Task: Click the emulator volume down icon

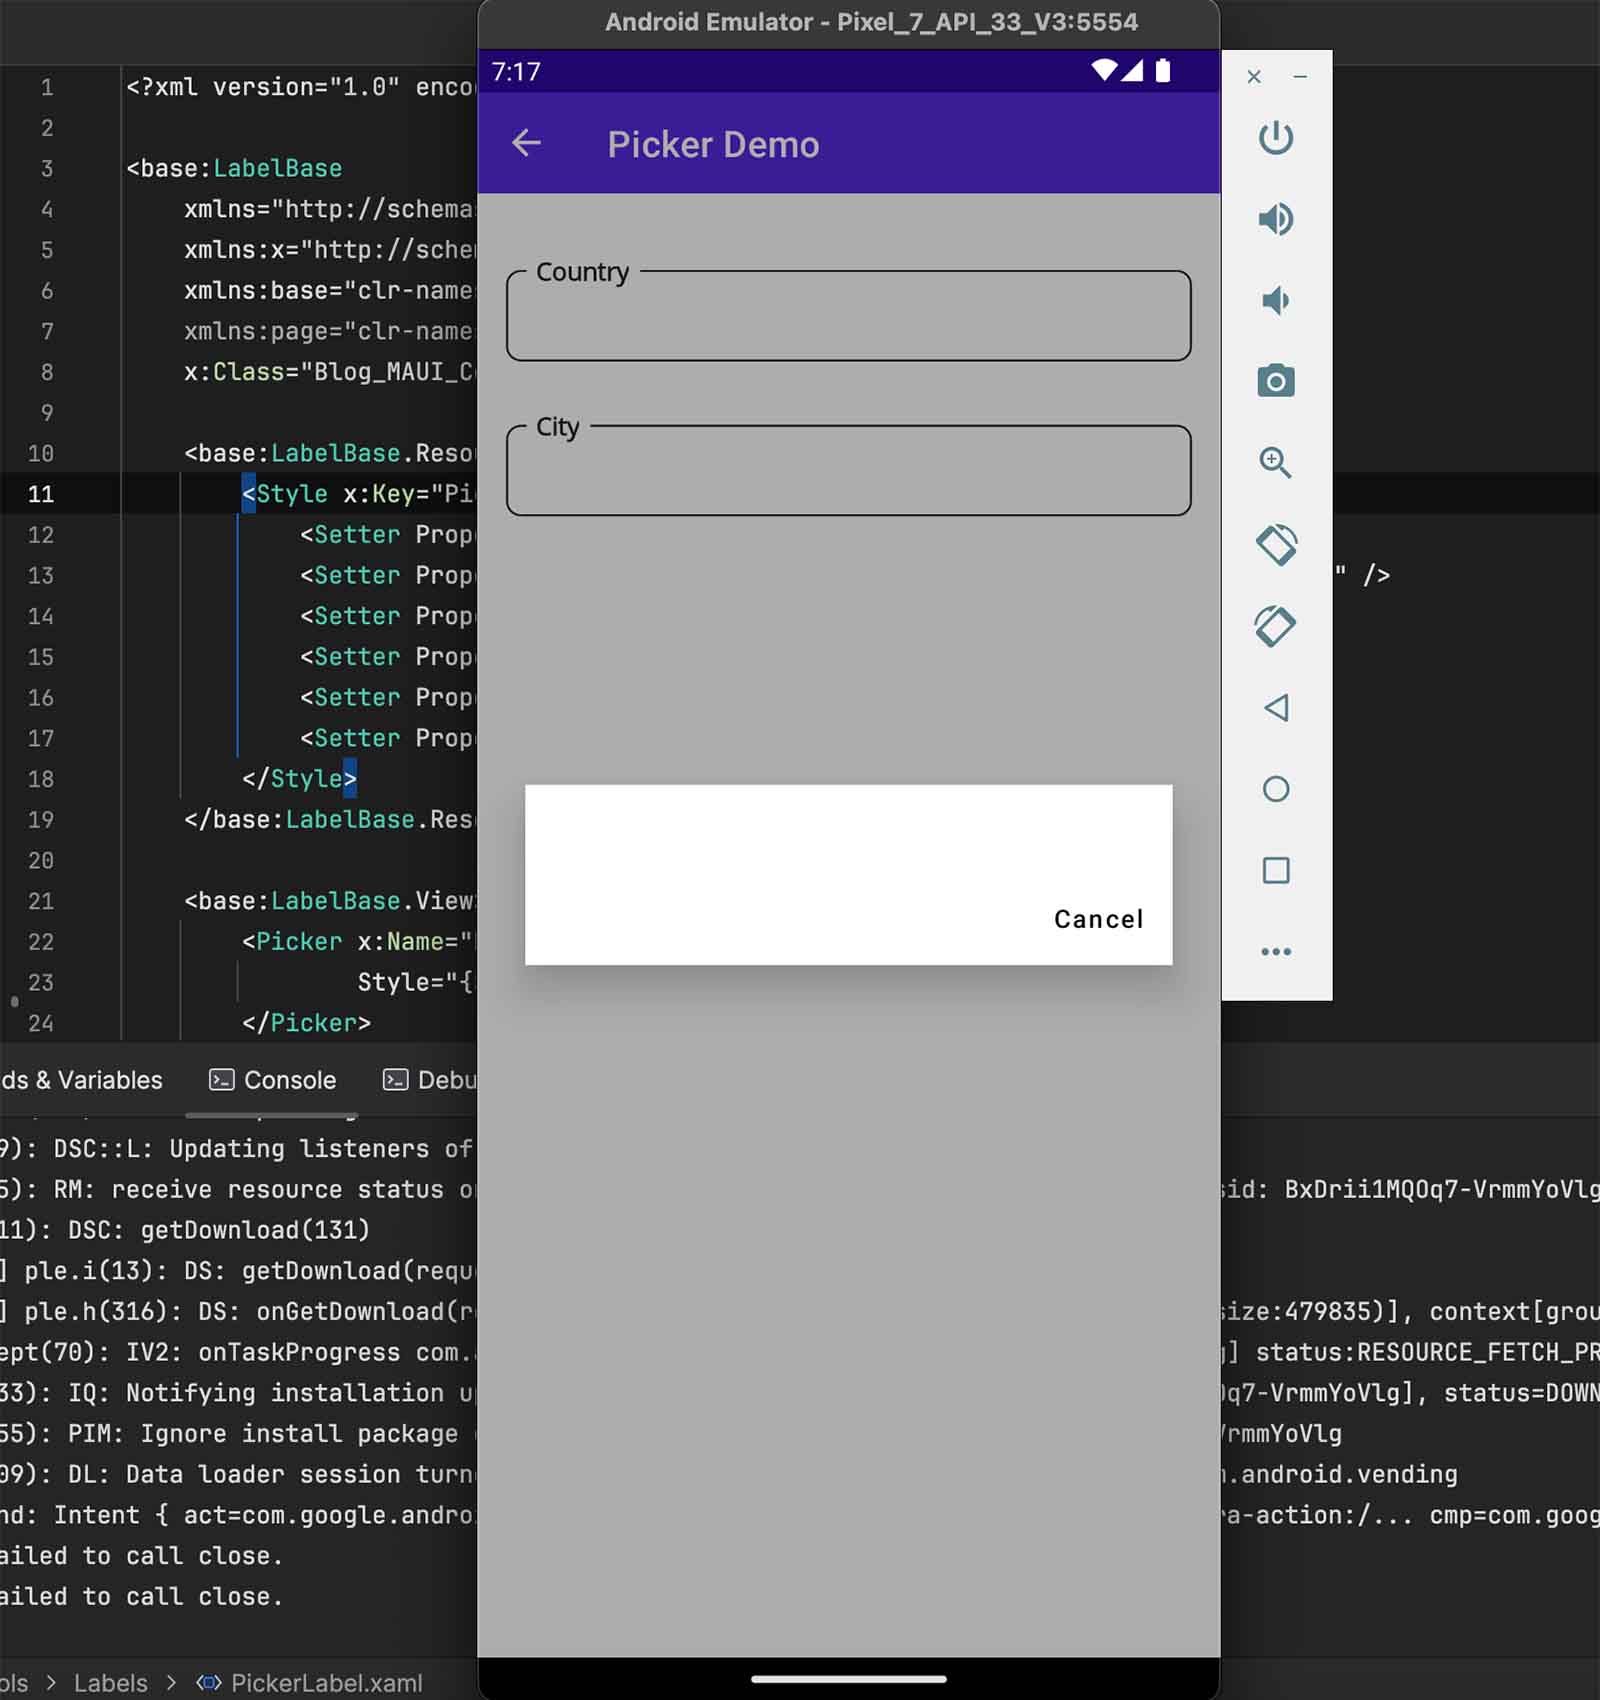Action: click(1276, 300)
